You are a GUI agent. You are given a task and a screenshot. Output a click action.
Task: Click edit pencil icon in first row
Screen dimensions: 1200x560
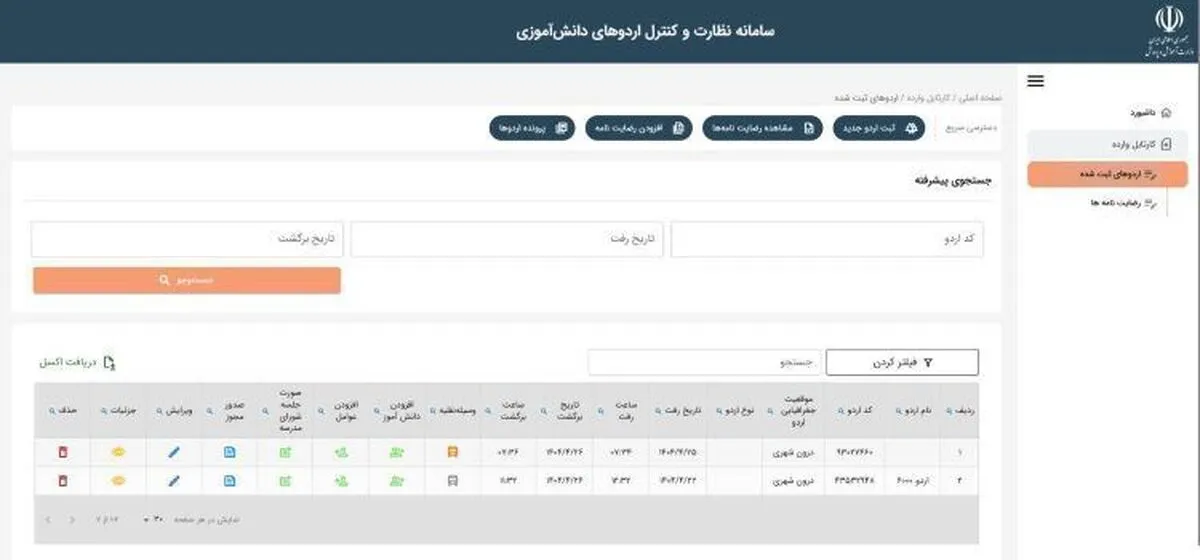[x=174, y=453]
